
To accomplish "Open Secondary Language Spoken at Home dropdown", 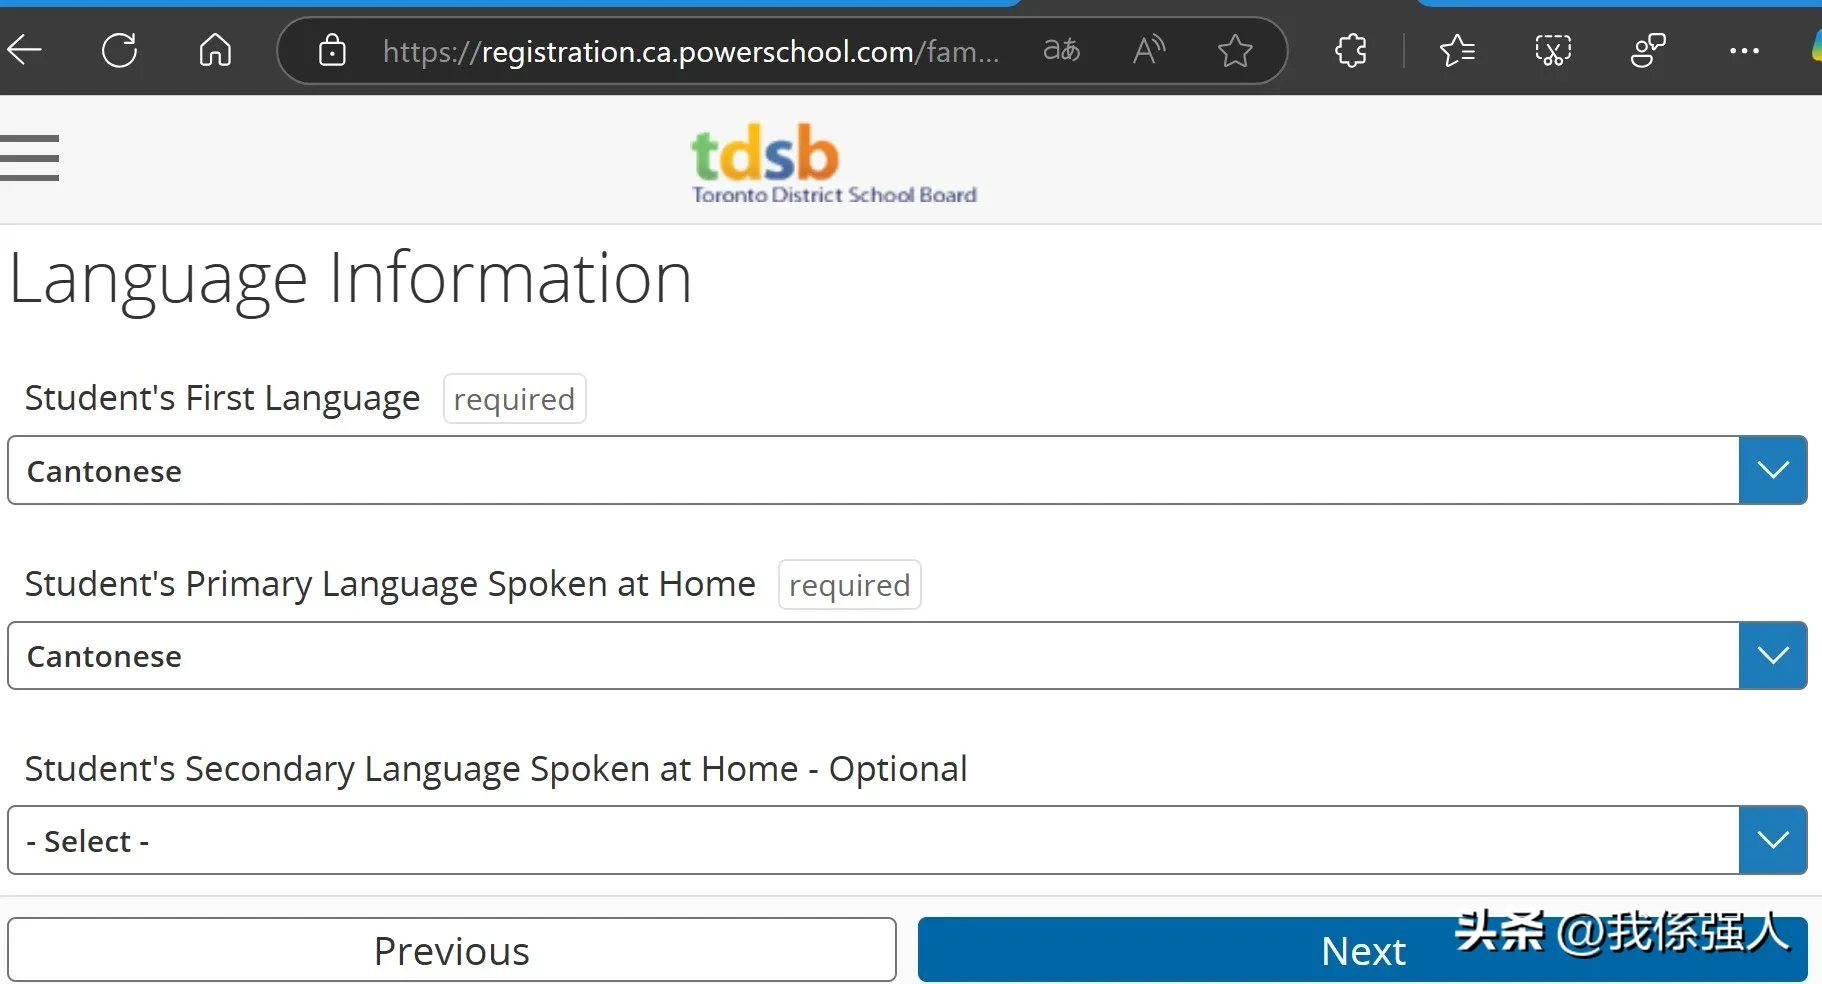I will tap(1772, 840).
